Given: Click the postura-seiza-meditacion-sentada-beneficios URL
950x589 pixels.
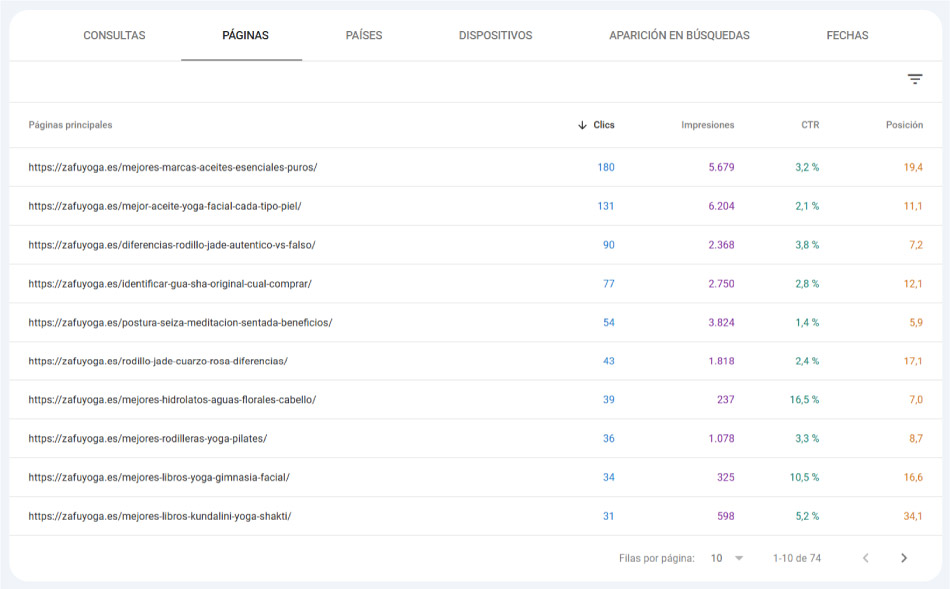Looking at the screenshot, I should pyautogui.click(x=181, y=322).
